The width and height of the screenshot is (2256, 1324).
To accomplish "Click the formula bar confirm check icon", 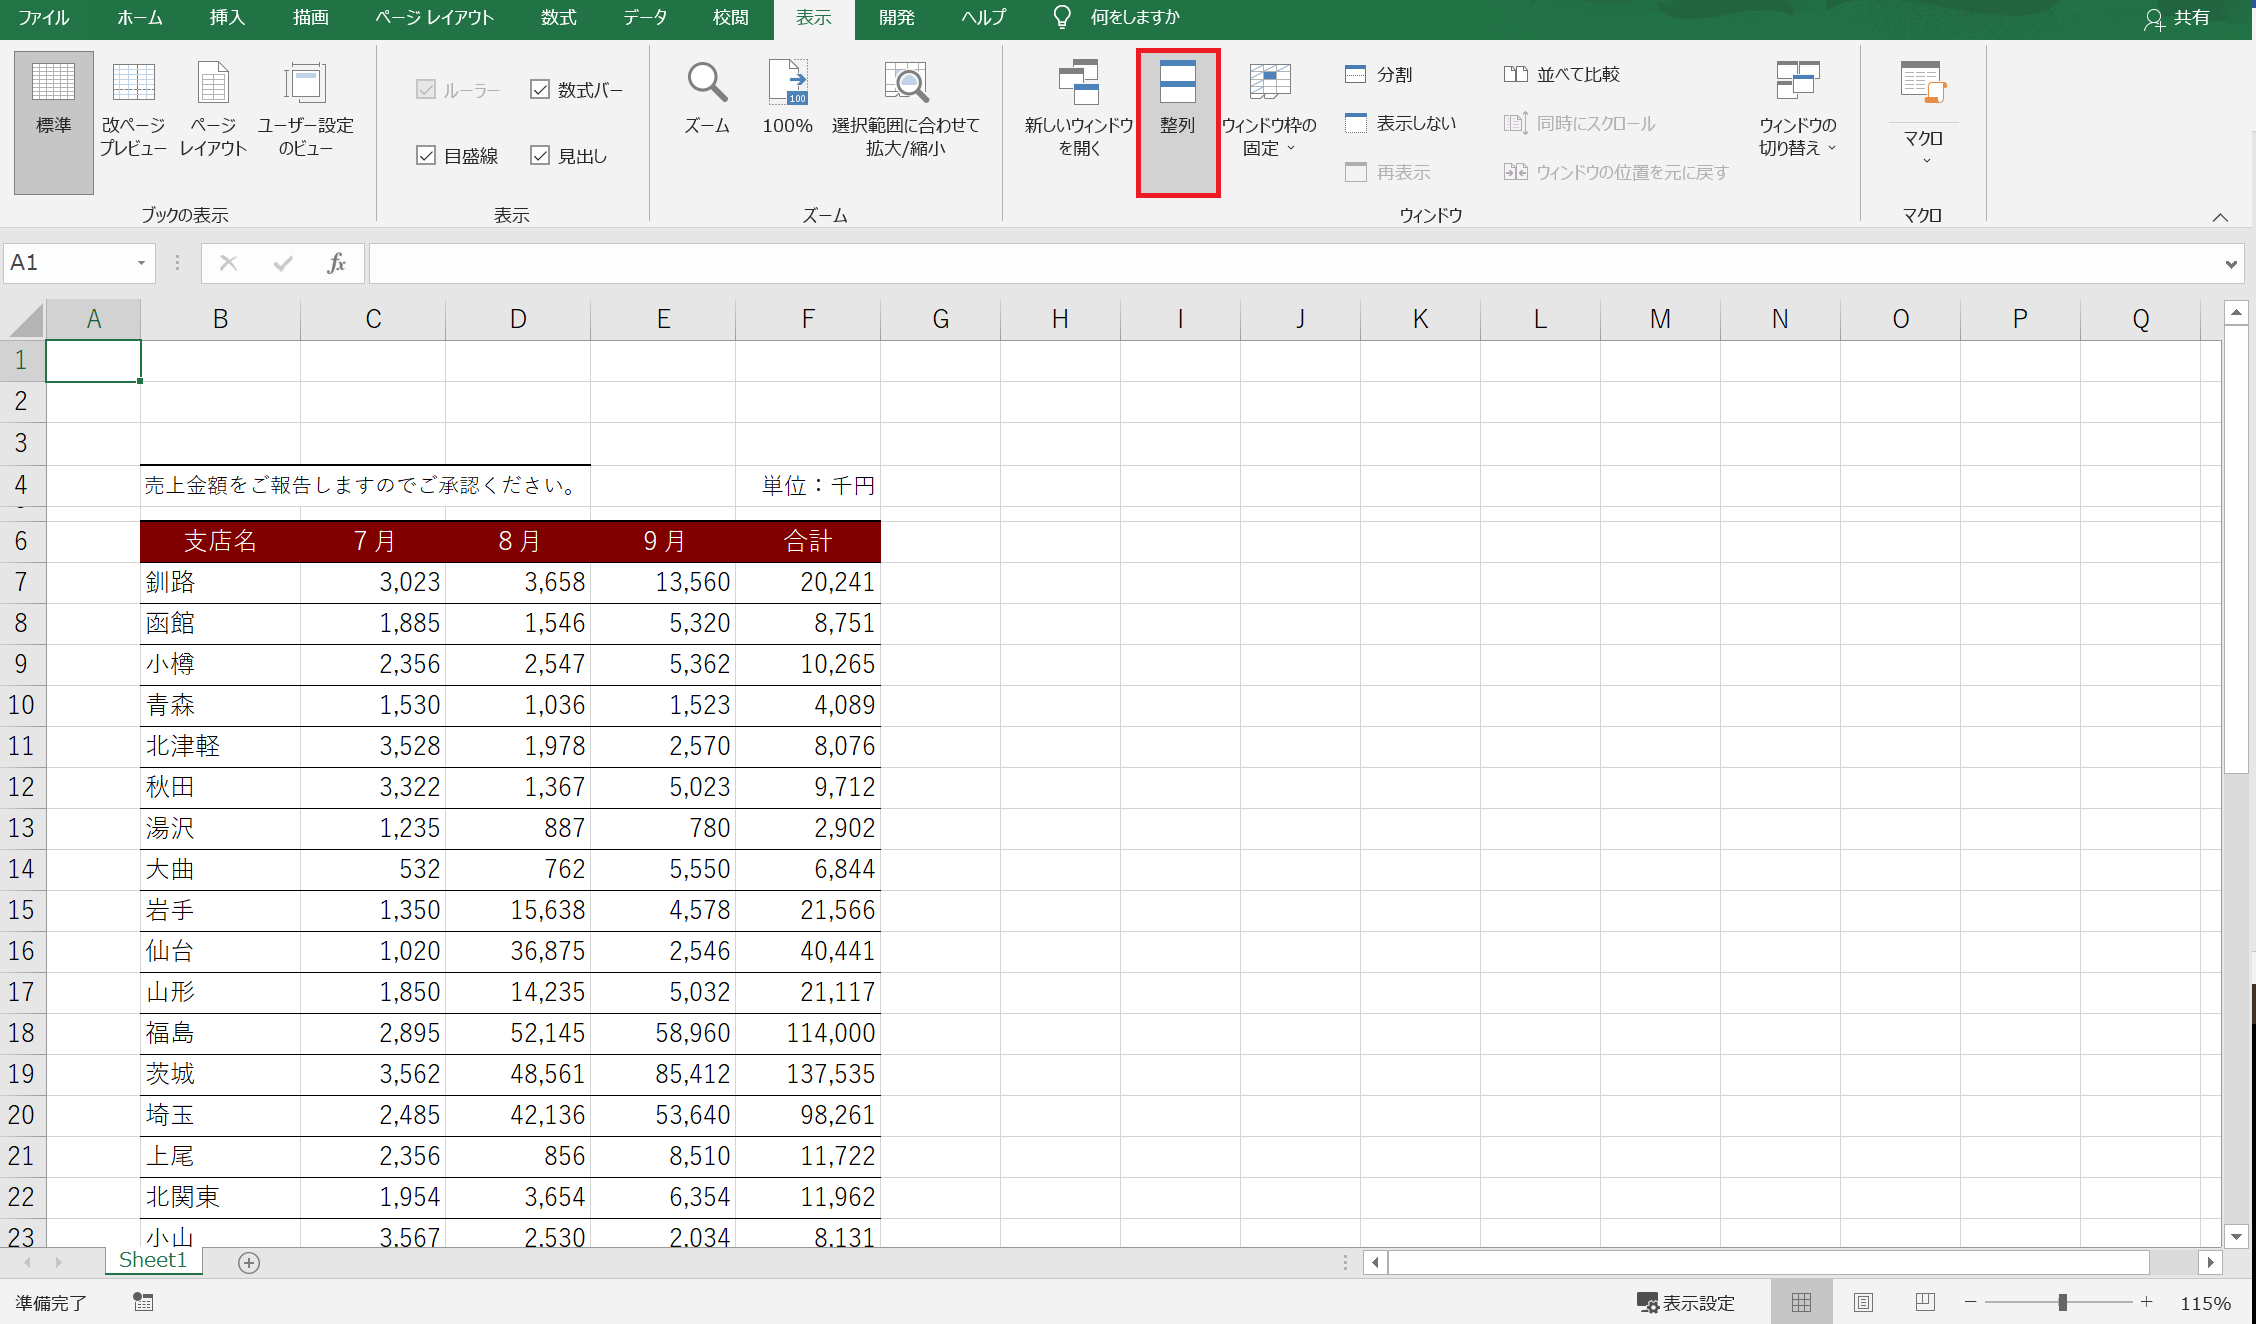I will click(283, 263).
